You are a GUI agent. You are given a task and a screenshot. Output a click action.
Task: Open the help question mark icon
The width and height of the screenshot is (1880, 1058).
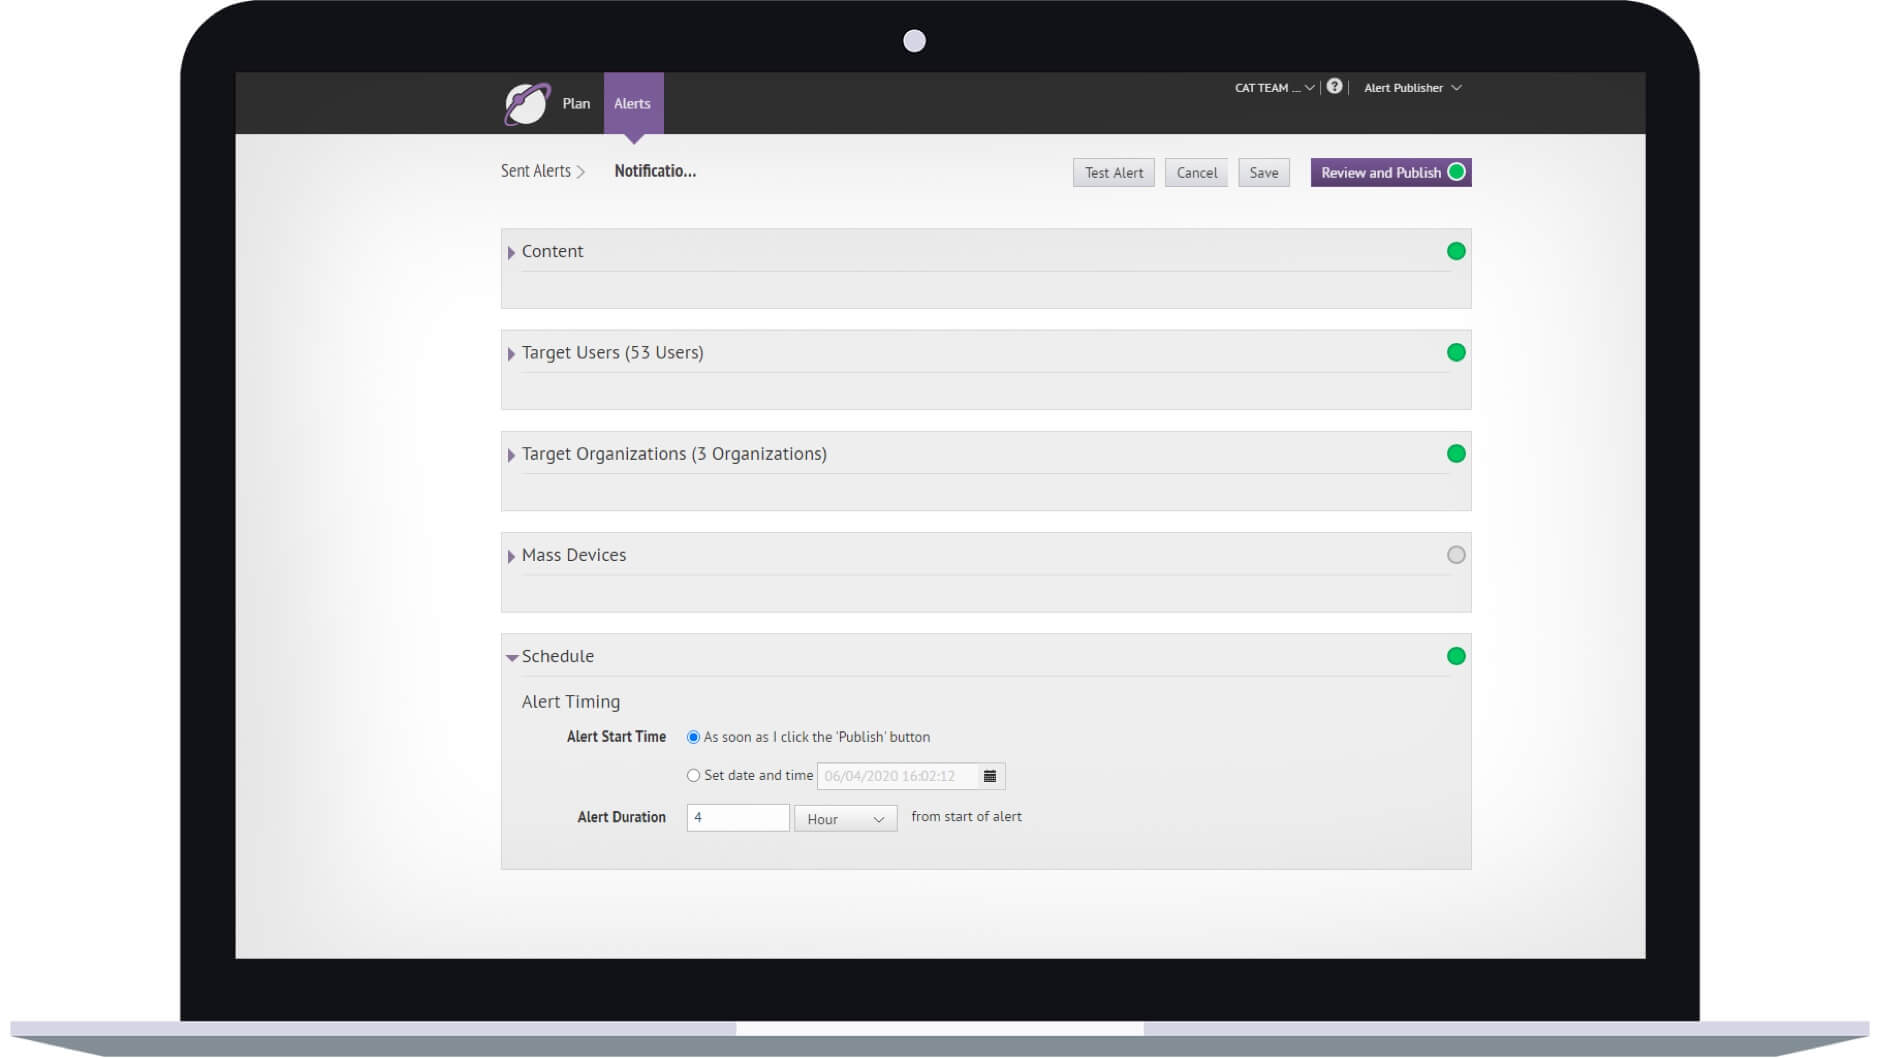coord(1334,87)
